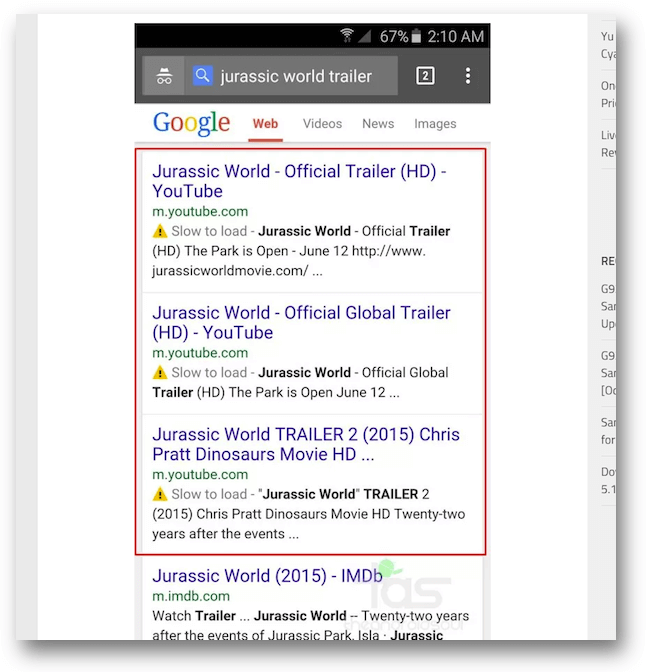Tap the blue search magnifier icon

202,76
